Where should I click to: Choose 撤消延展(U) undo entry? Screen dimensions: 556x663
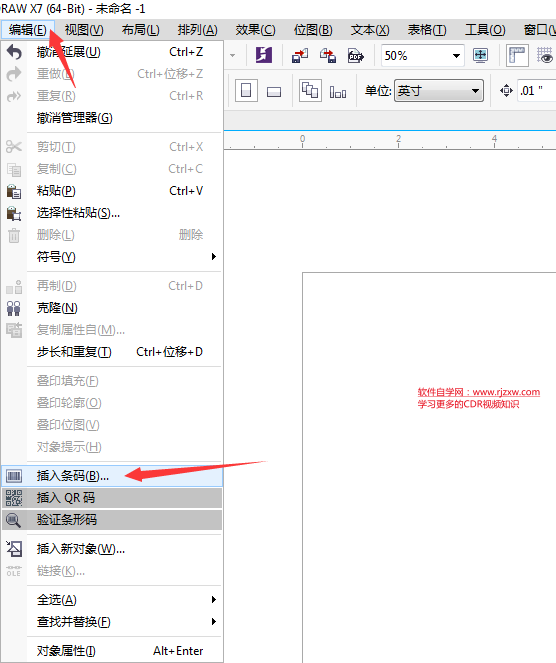(x=112, y=52)
